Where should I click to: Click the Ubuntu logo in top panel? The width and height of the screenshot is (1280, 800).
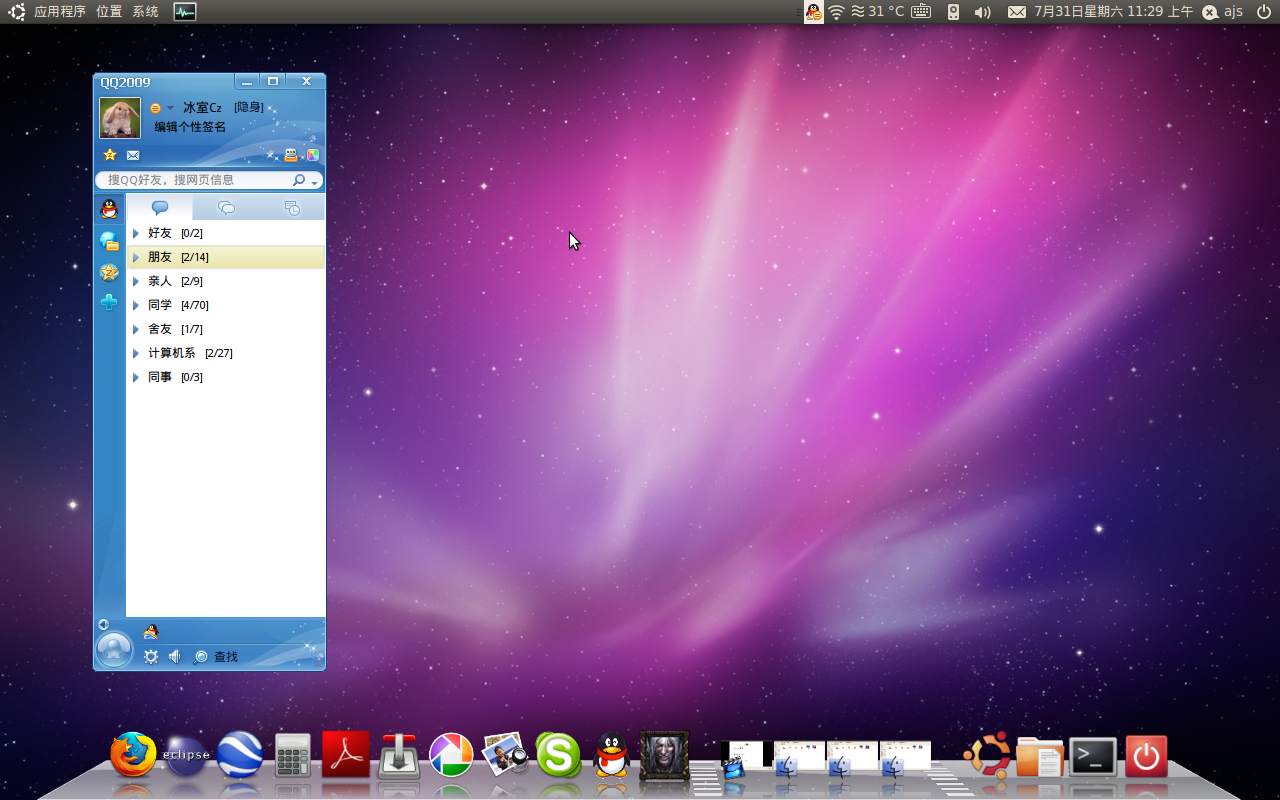click(17, 12)
